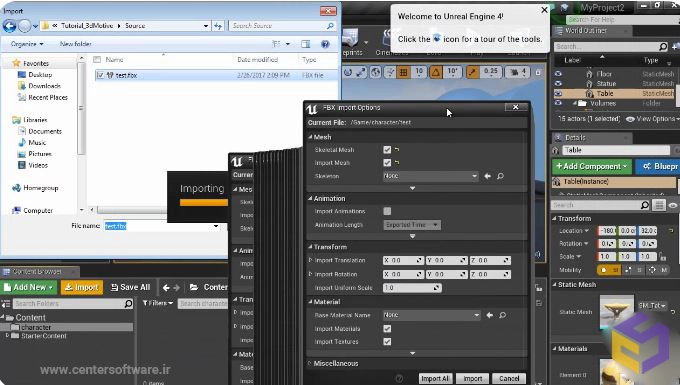
Task: Collapse the Transform section in Details
Action: (x=554, y=218)
